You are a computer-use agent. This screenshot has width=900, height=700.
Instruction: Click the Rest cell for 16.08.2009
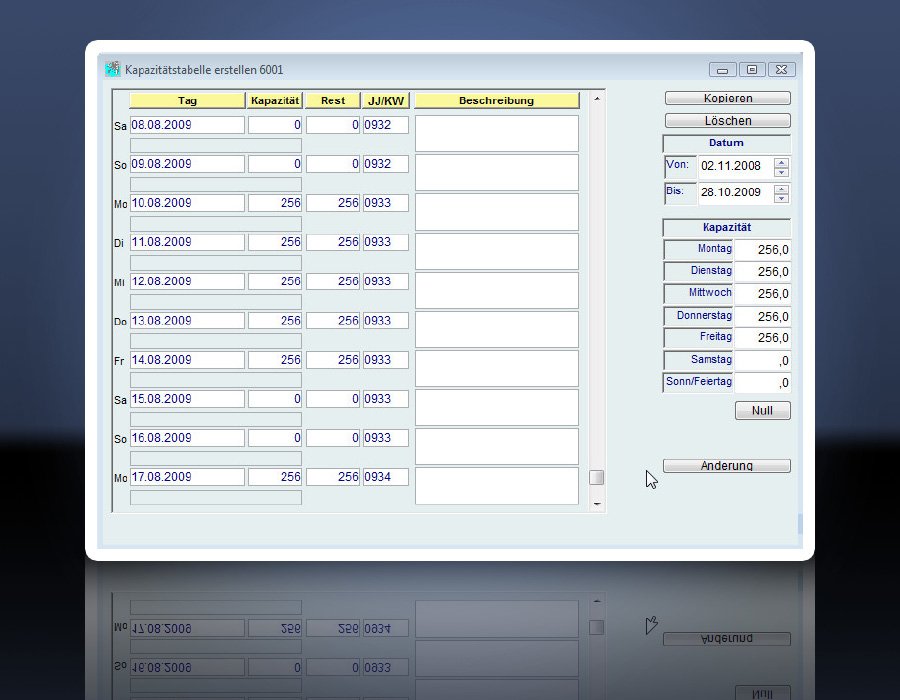[x=333, y=437]
